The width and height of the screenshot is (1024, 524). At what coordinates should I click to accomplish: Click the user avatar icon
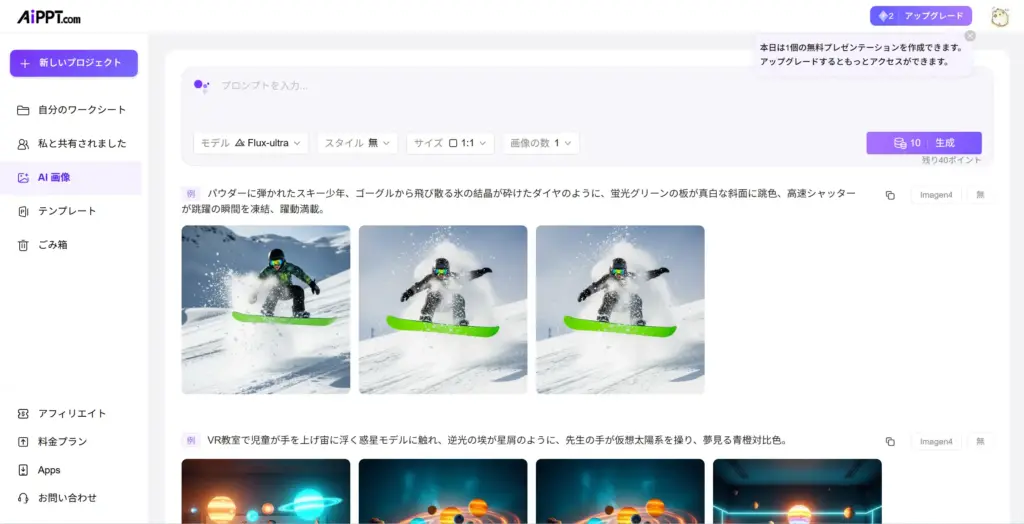(999, 16)
